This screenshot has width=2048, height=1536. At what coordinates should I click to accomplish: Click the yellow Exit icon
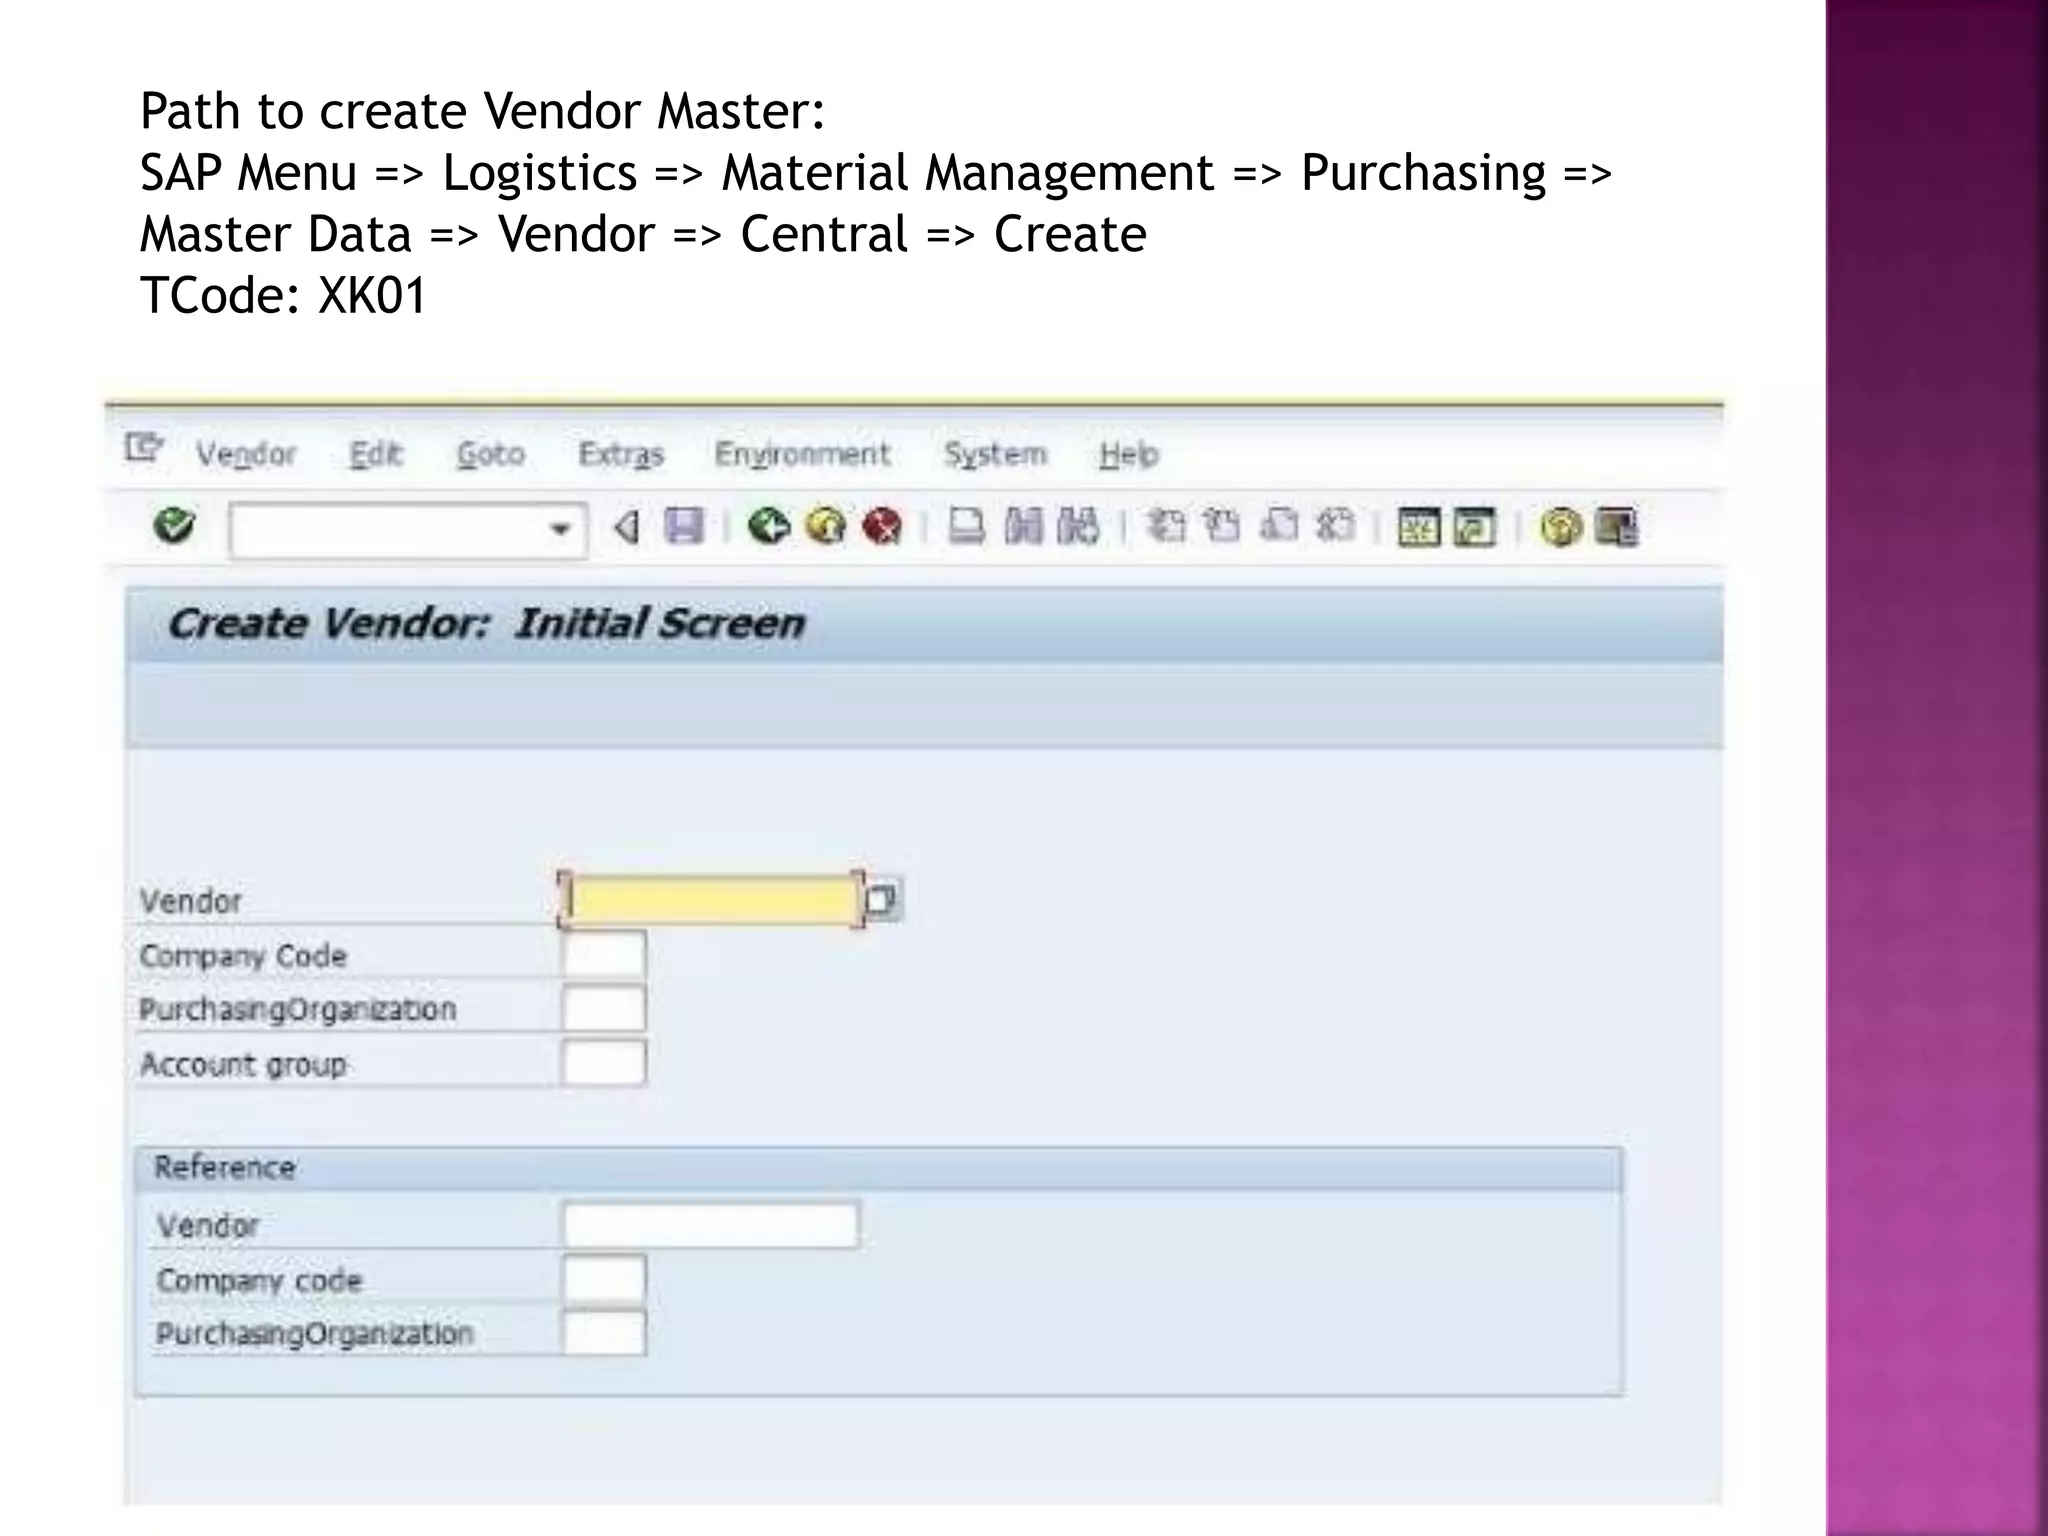pos(826,525)
